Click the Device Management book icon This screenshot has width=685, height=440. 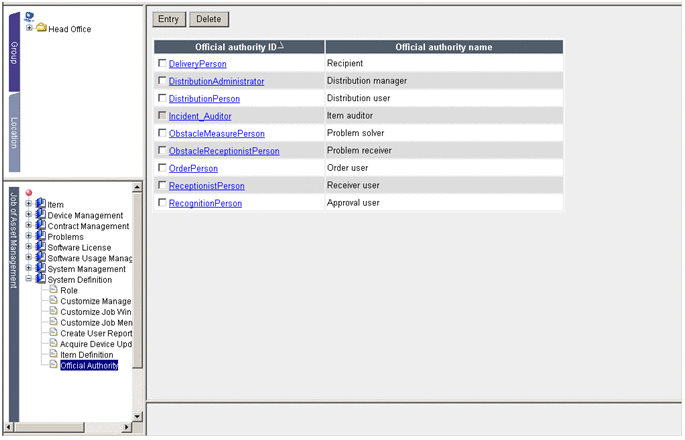(41, 215)
